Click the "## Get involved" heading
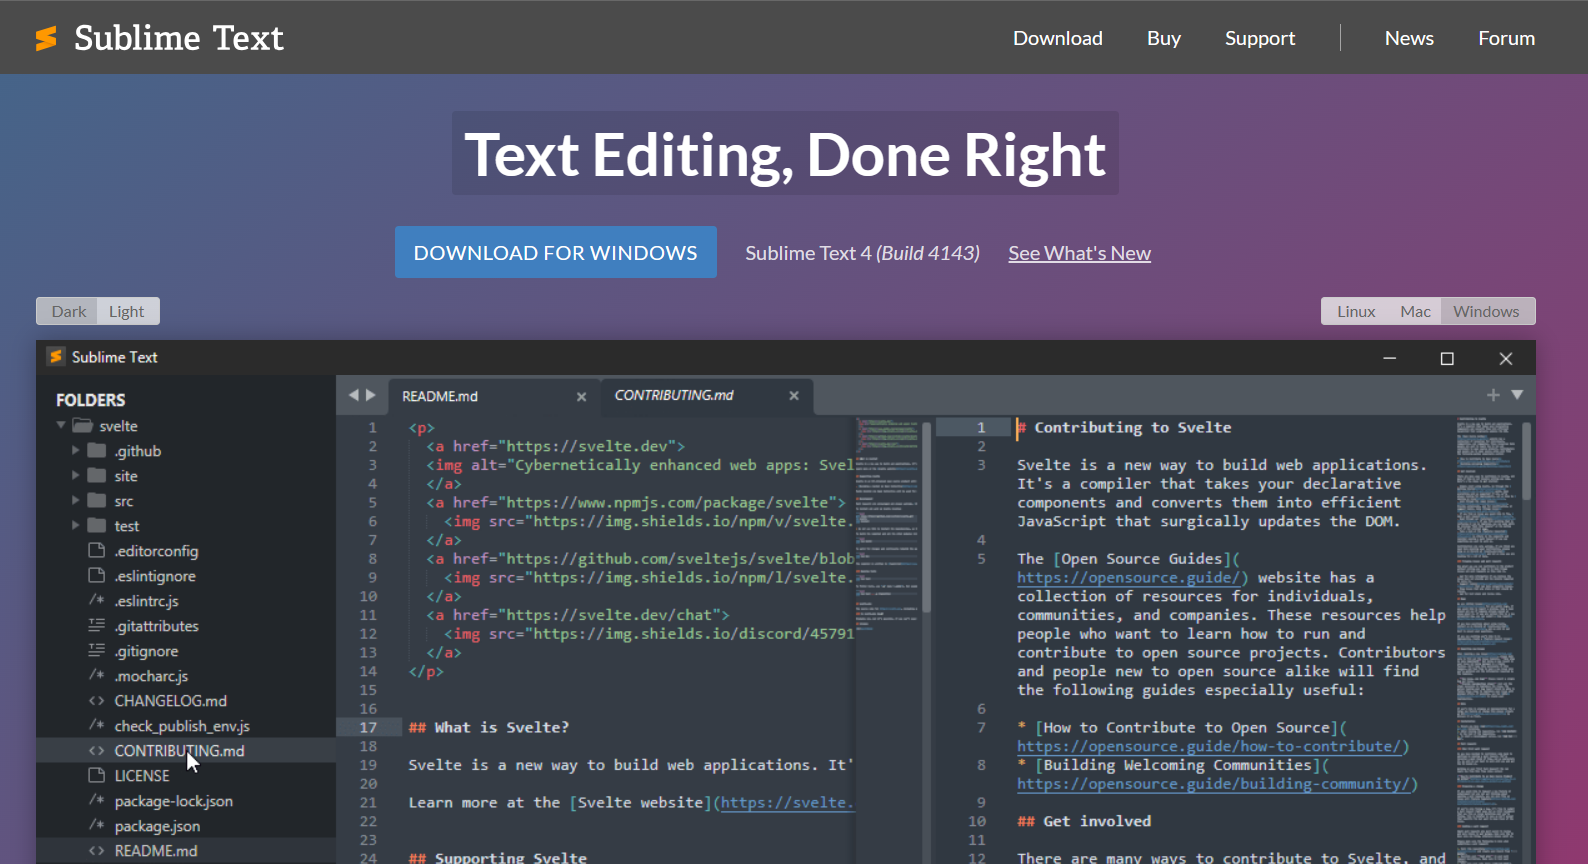Viewport: 1588px width, 864px height. [x=1084, y=821]
